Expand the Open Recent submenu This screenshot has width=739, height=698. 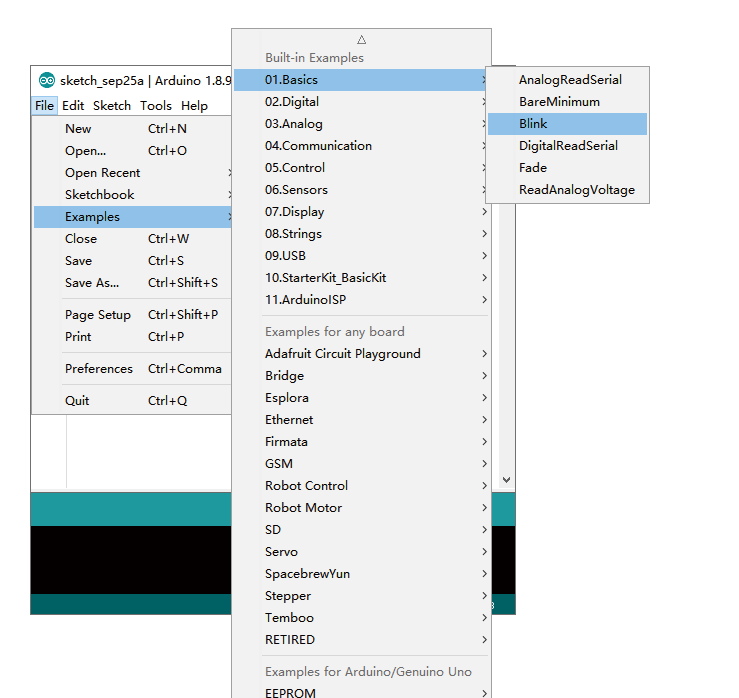132,173
